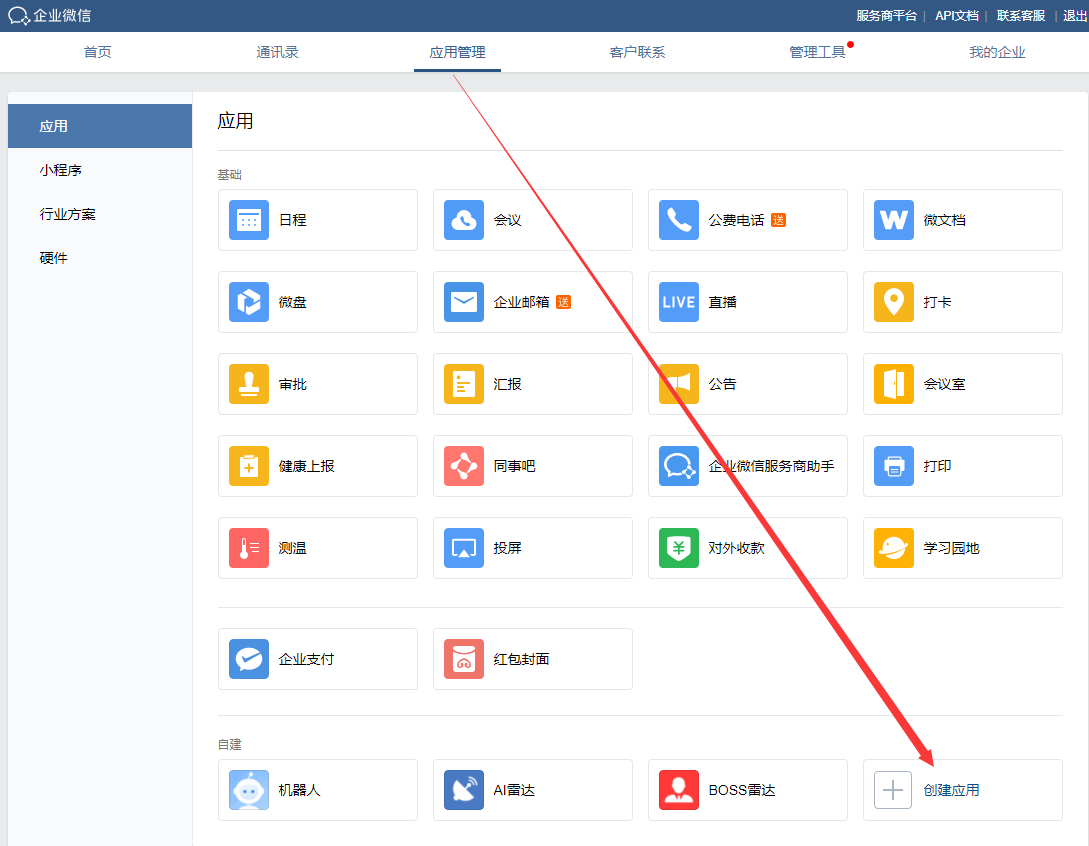Click the 测温 thermometer icon

coord(249,548)
